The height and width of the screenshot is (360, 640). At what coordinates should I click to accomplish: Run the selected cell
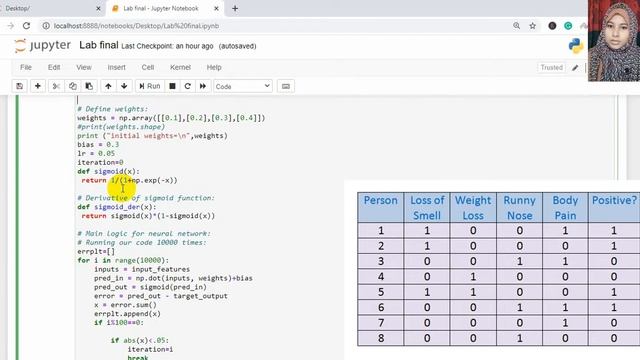click(150, 86)
